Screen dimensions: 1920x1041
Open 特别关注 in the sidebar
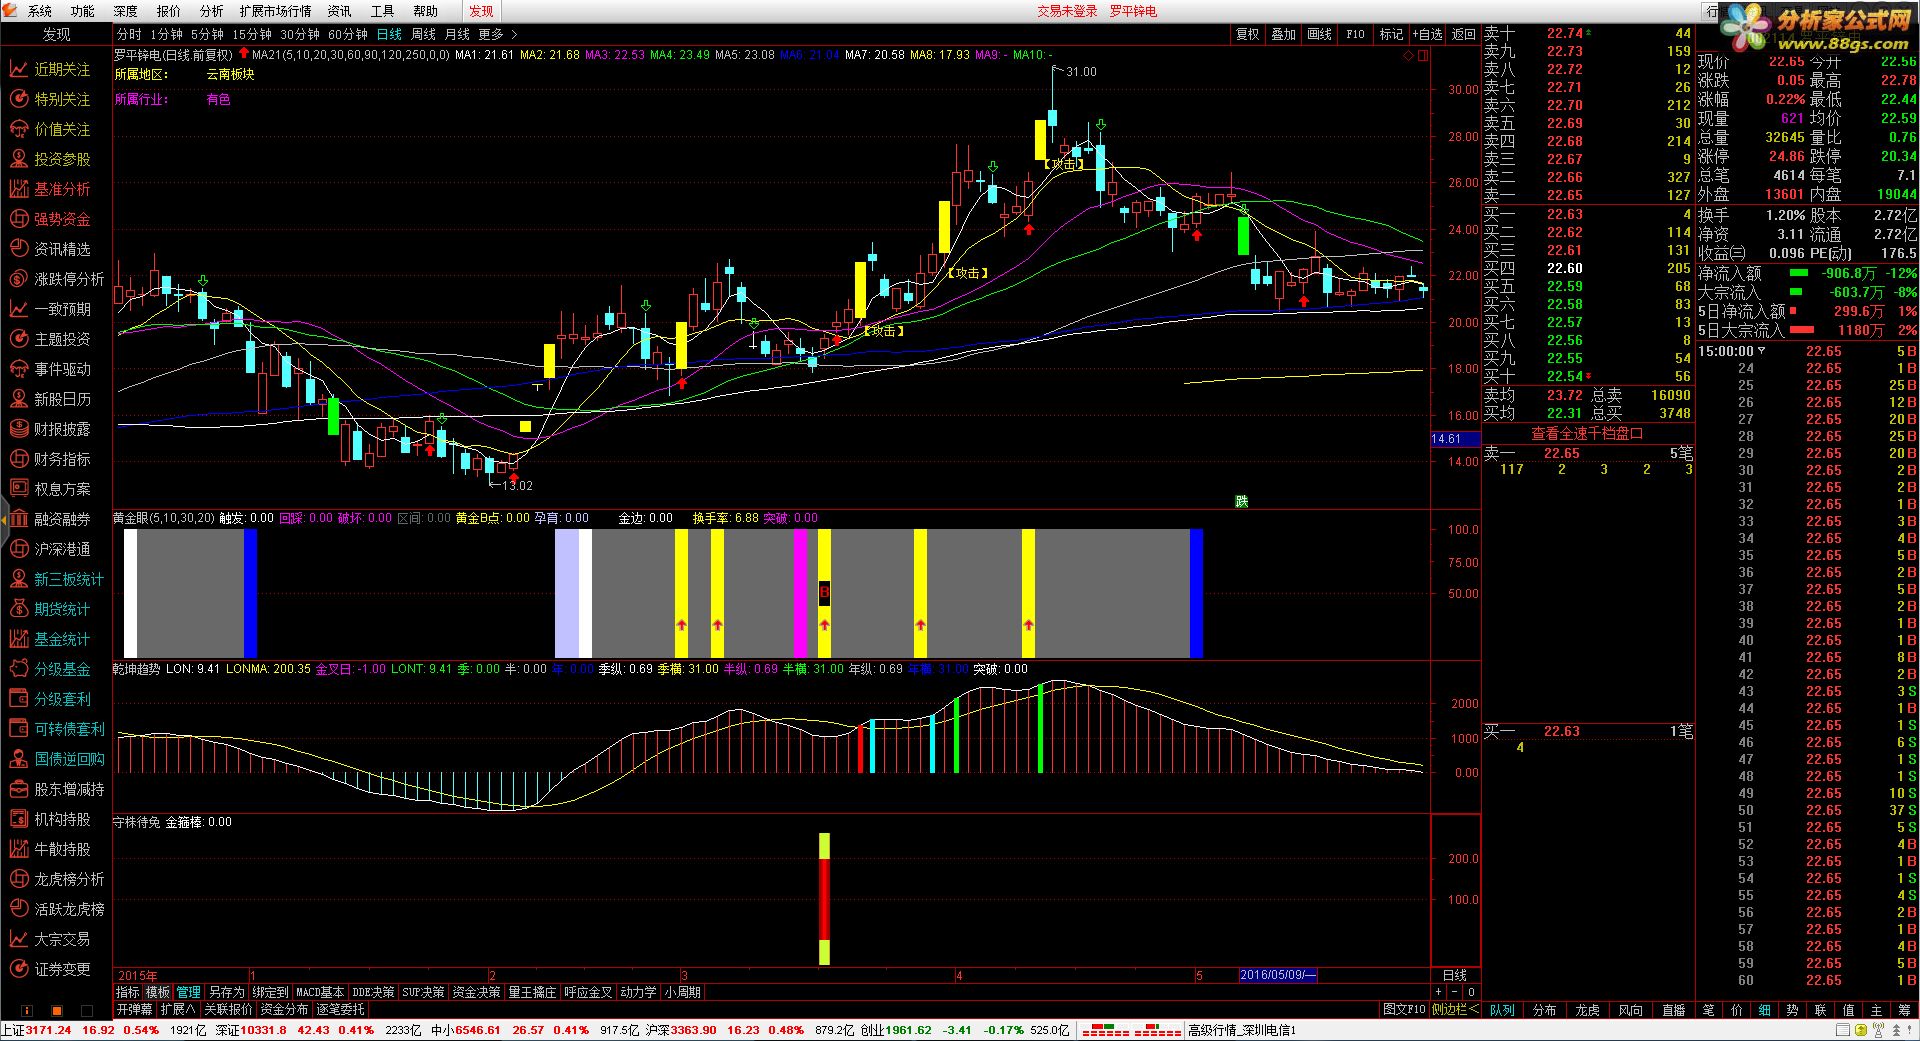coord(50,99)
